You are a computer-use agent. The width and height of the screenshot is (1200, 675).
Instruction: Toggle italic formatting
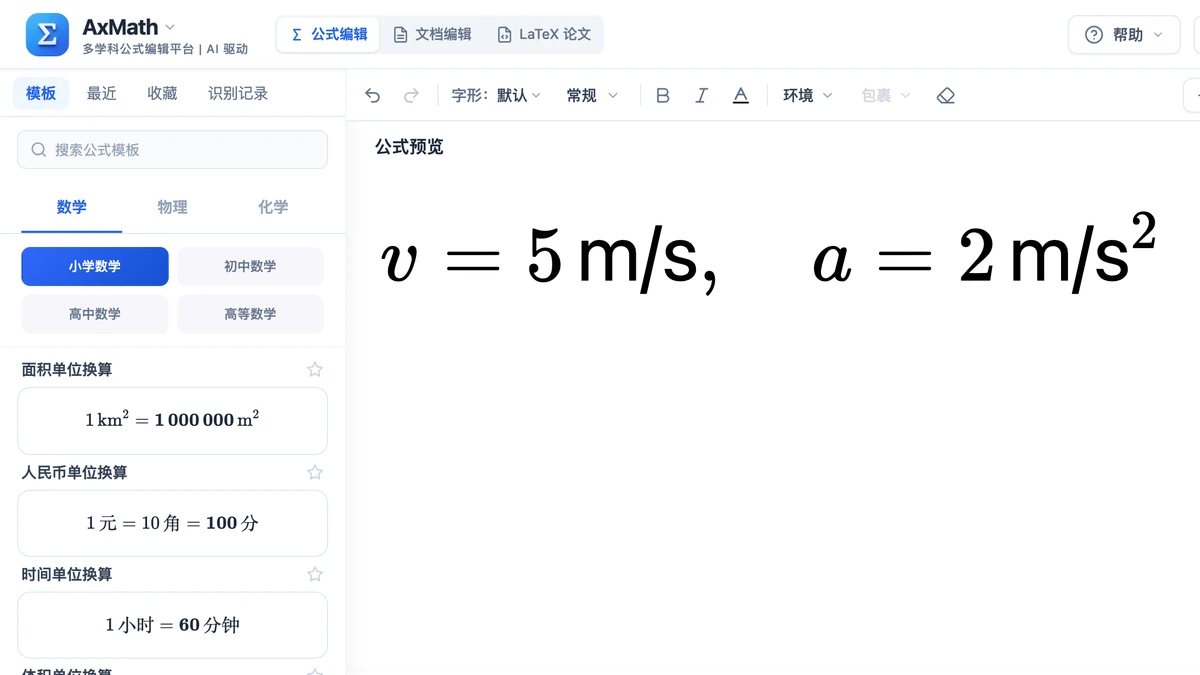[701, 95]
